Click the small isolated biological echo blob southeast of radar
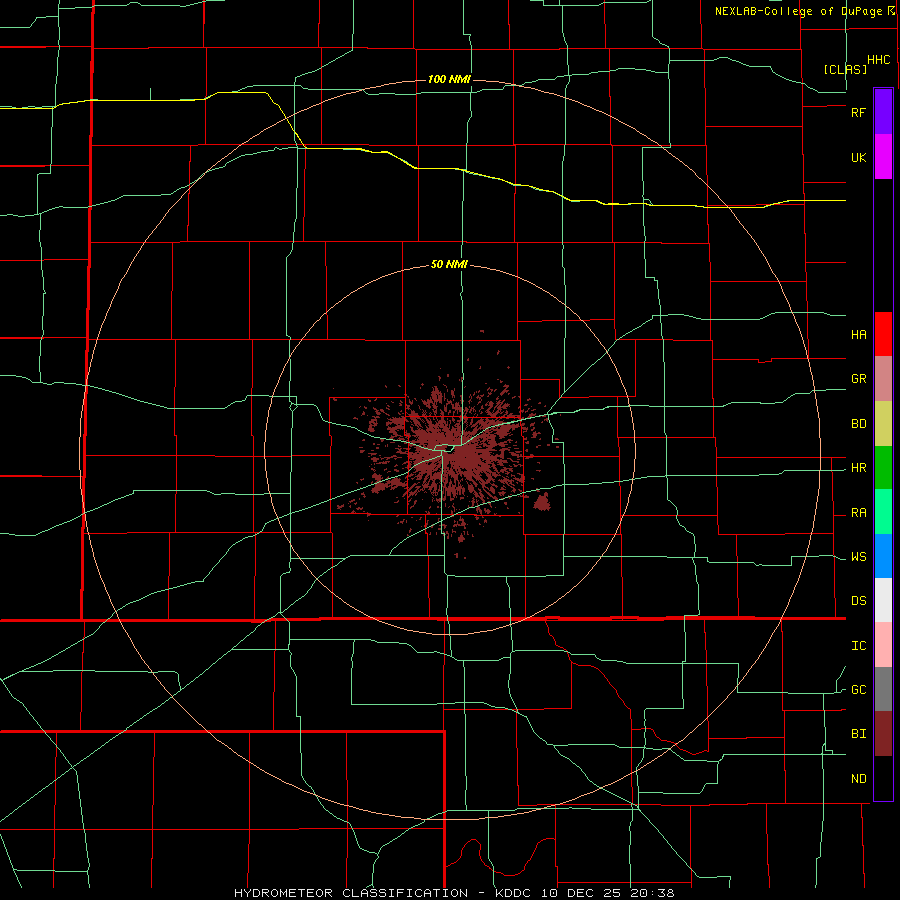Image resolution: width=900 pixels, height=900 pixels. pyautogui.click(x=541, y=503)
